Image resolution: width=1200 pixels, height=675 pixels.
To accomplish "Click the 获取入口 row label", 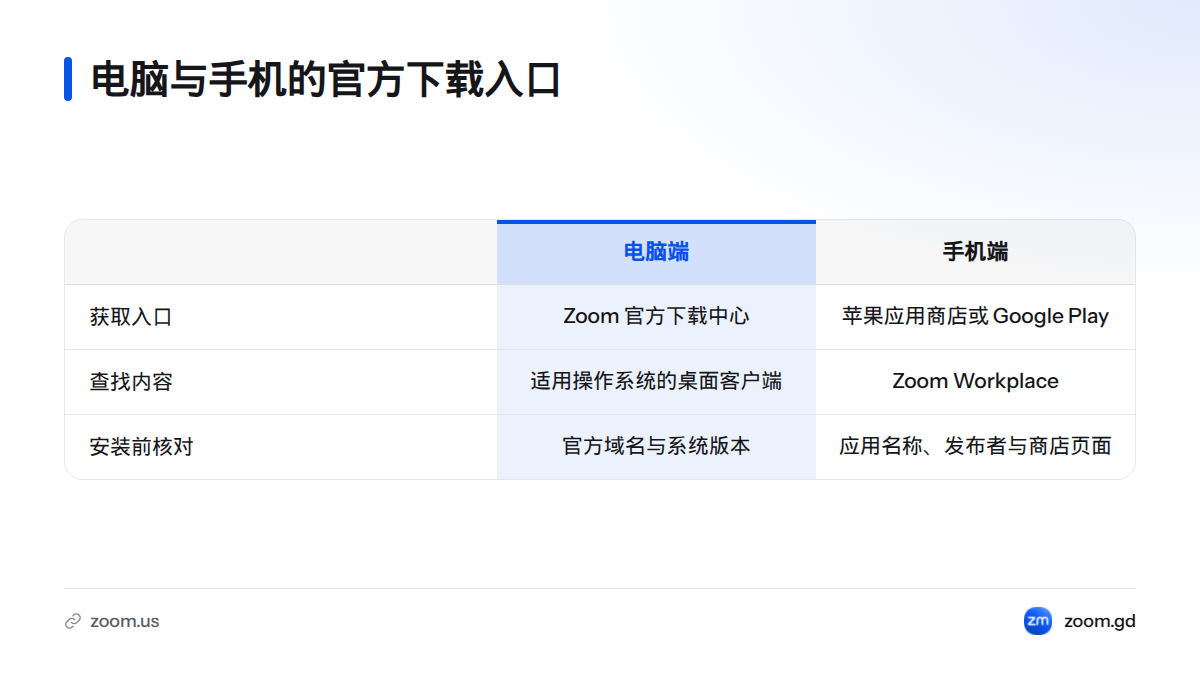I will pos(131,317).
